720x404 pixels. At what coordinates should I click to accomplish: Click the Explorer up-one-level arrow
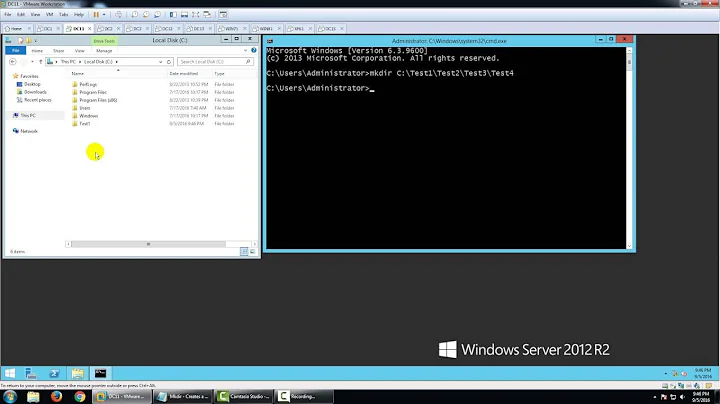[40, 62]
